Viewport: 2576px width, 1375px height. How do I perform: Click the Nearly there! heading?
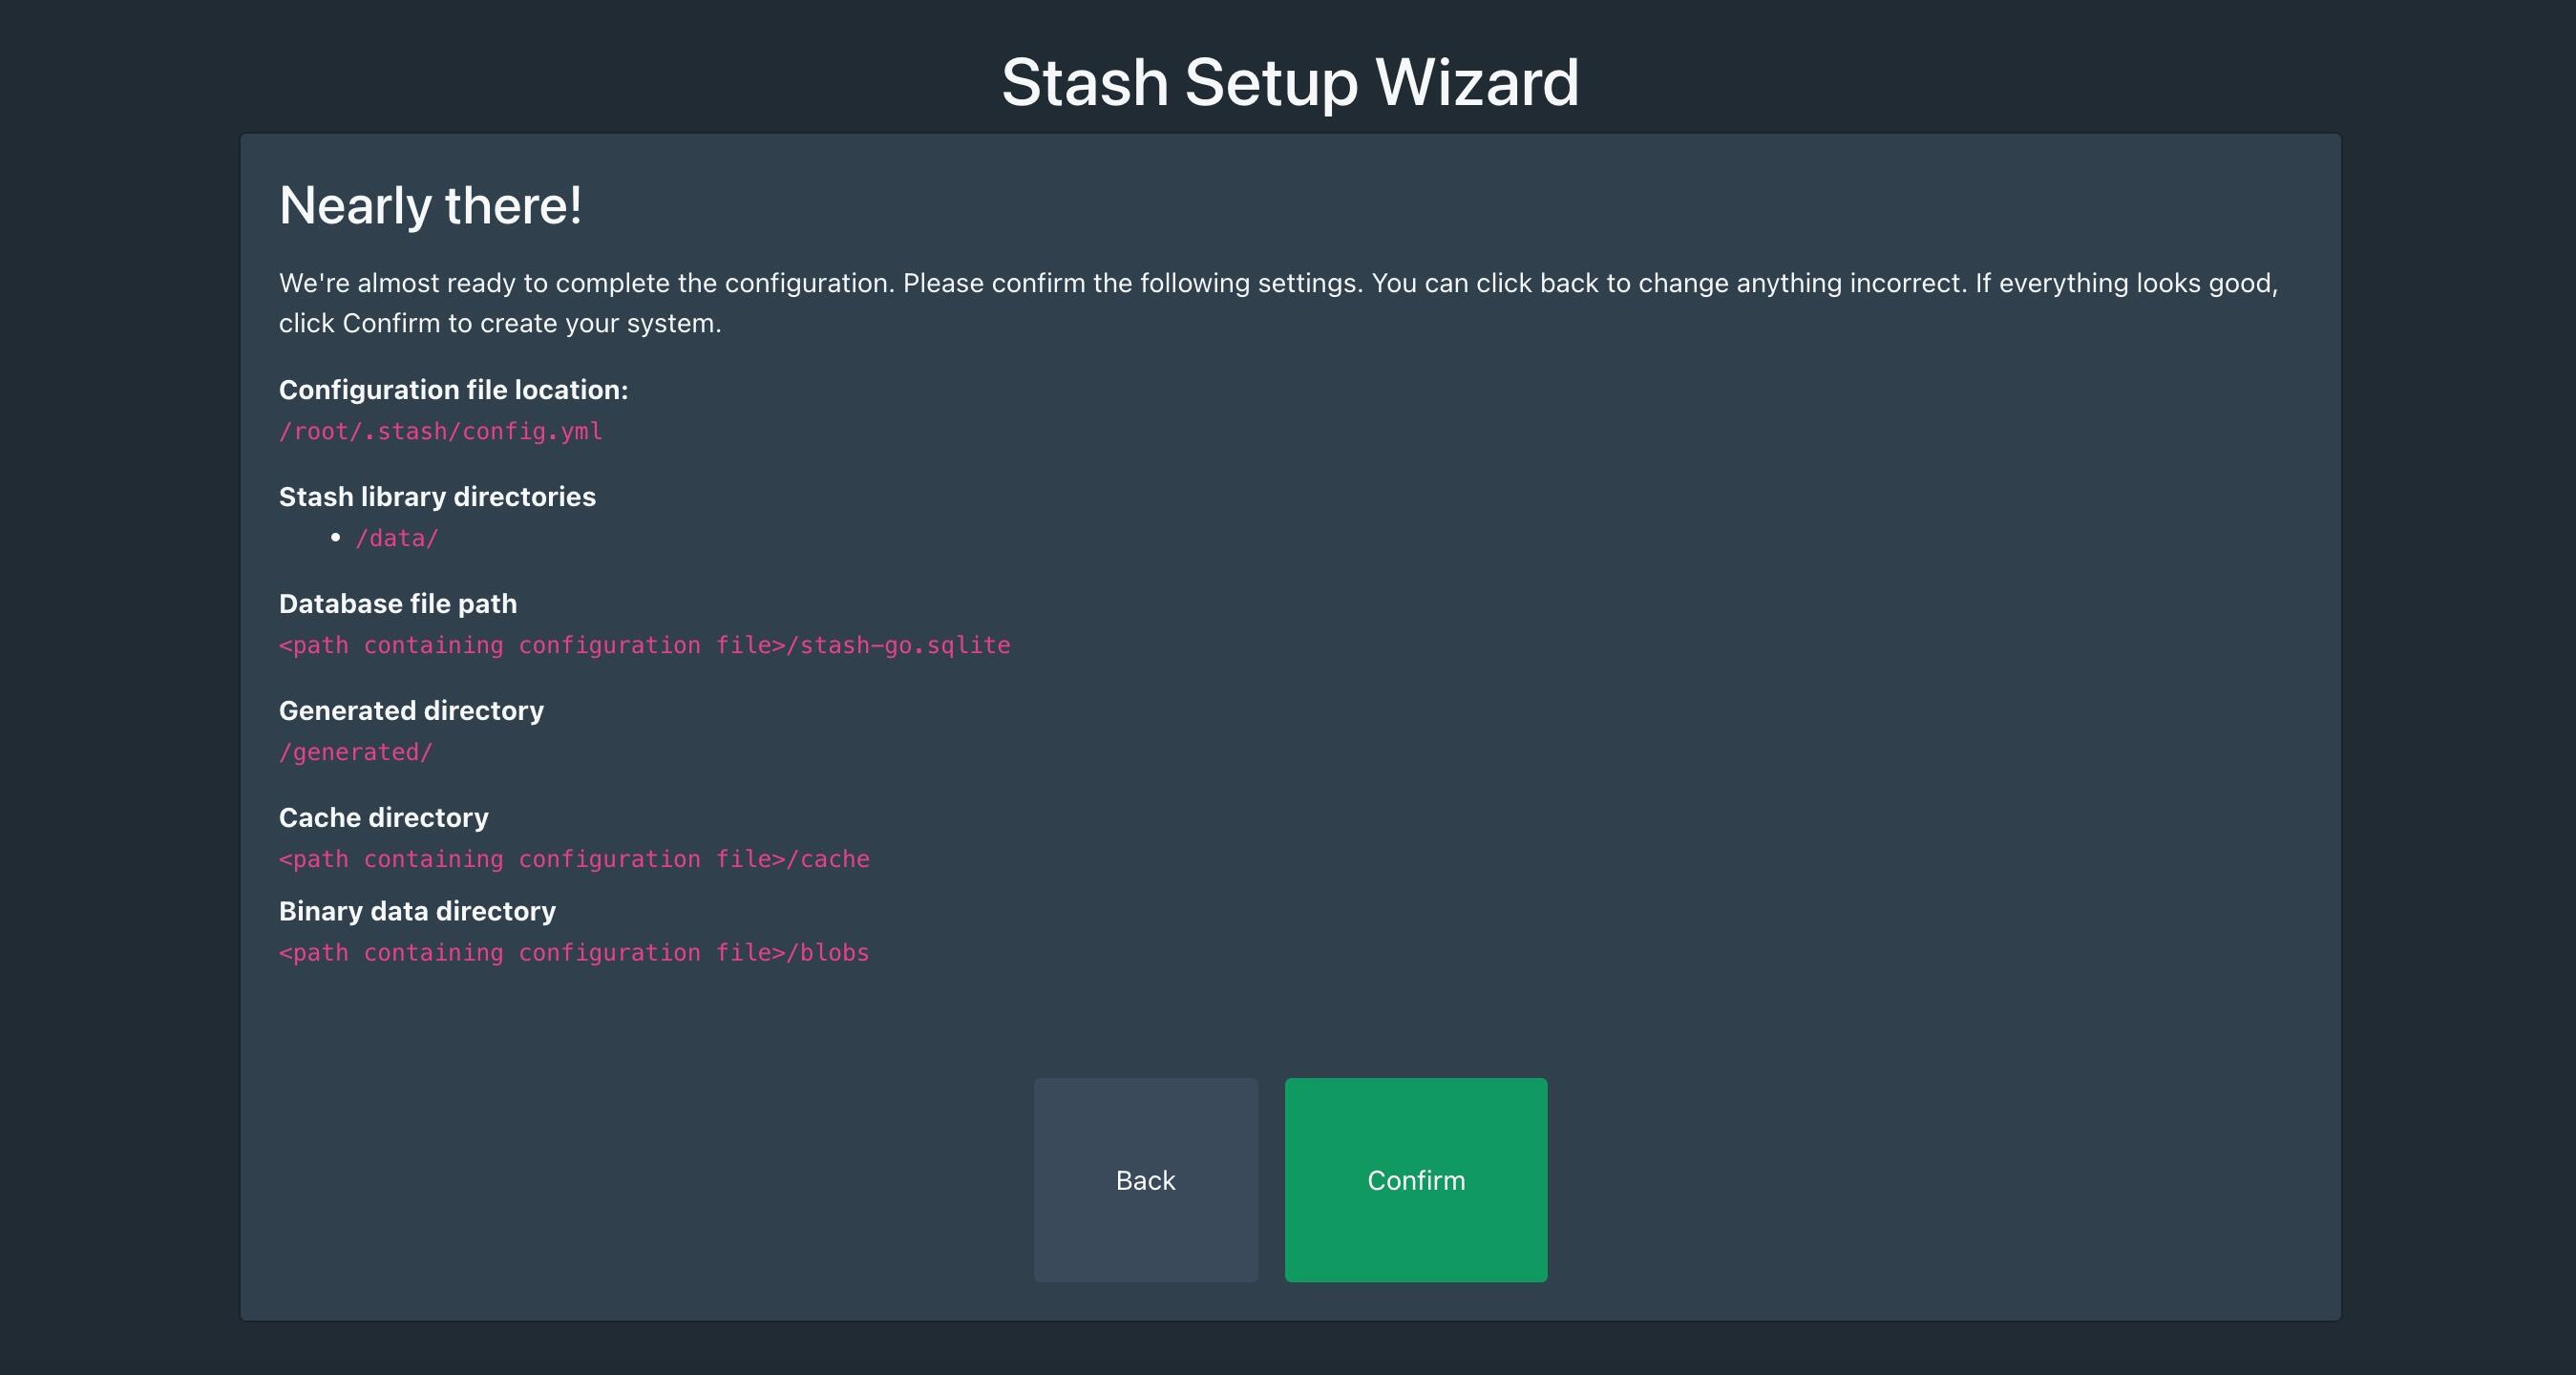430,206
